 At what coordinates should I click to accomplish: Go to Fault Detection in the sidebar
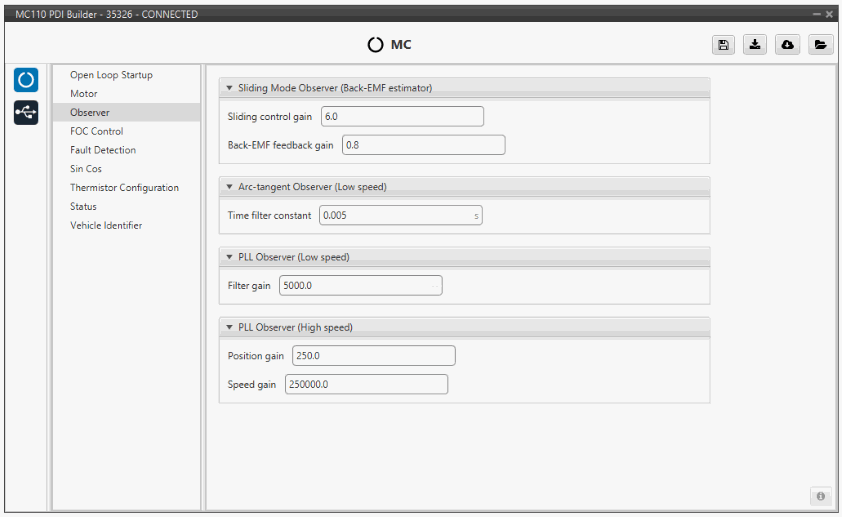(103, 150)
